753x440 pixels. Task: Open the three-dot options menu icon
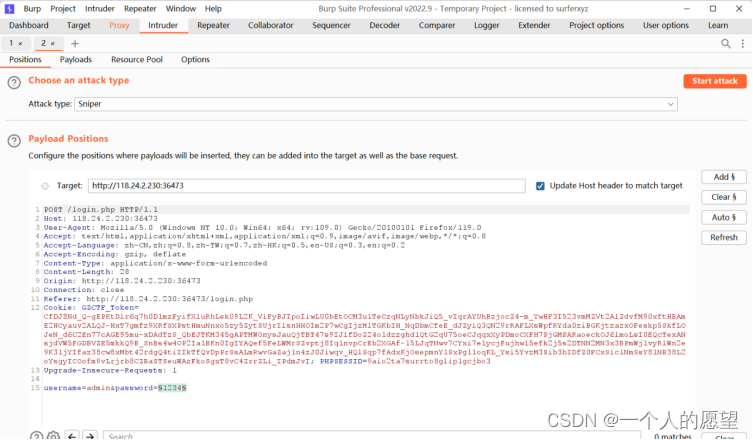[x=742, y=44]
